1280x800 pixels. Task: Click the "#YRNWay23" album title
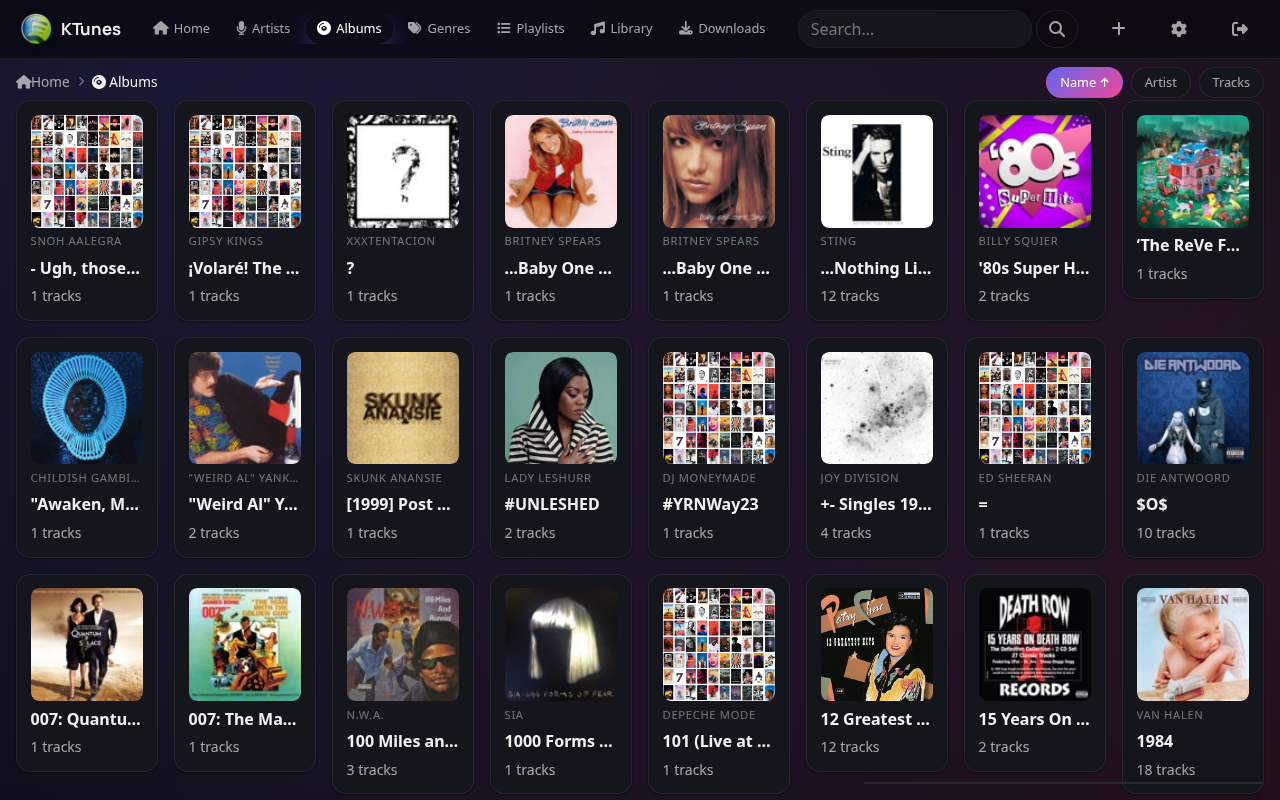click(710, 505)
